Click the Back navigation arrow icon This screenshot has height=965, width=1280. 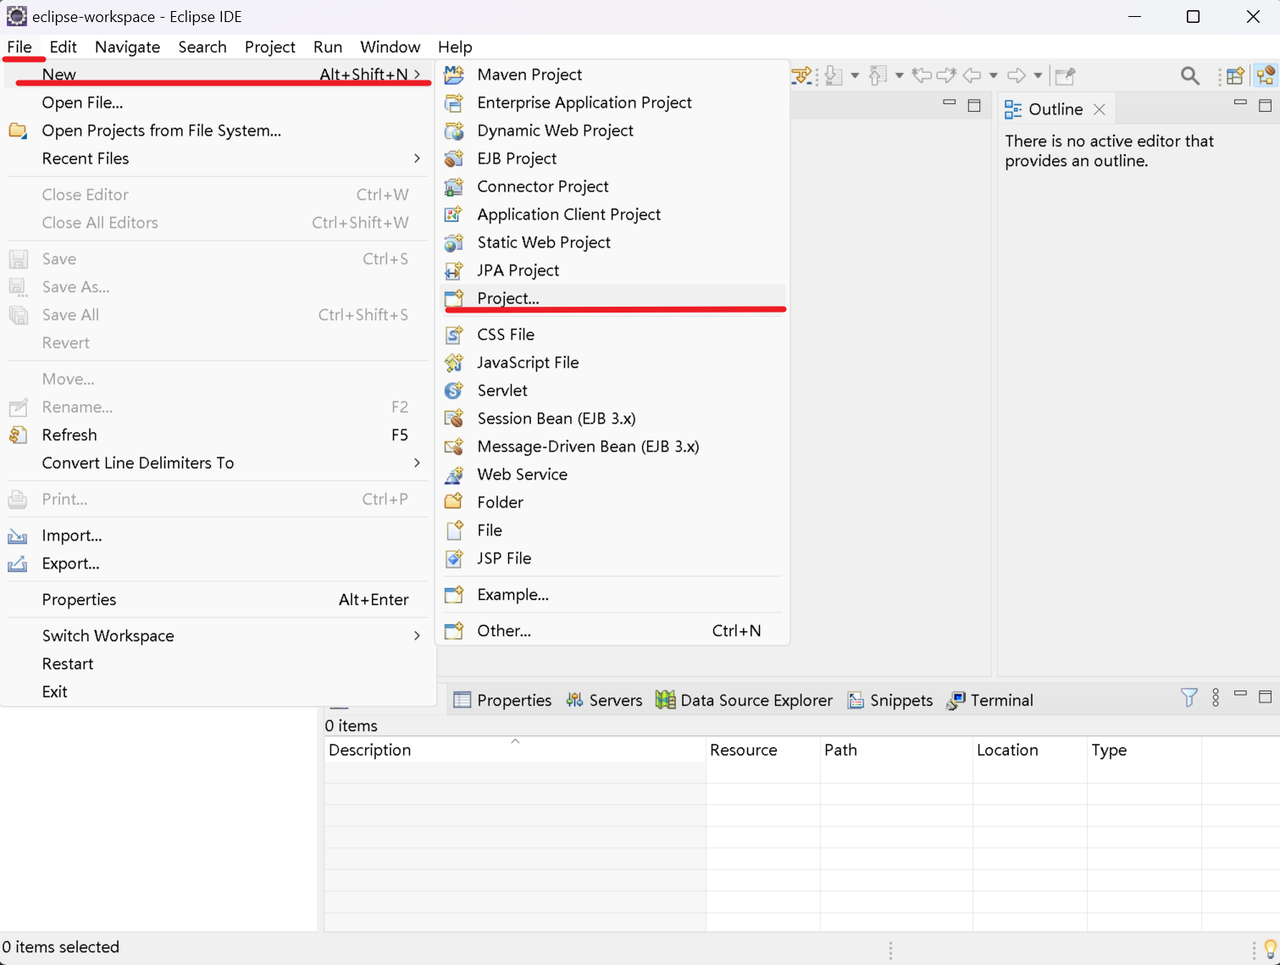[972, 75]
